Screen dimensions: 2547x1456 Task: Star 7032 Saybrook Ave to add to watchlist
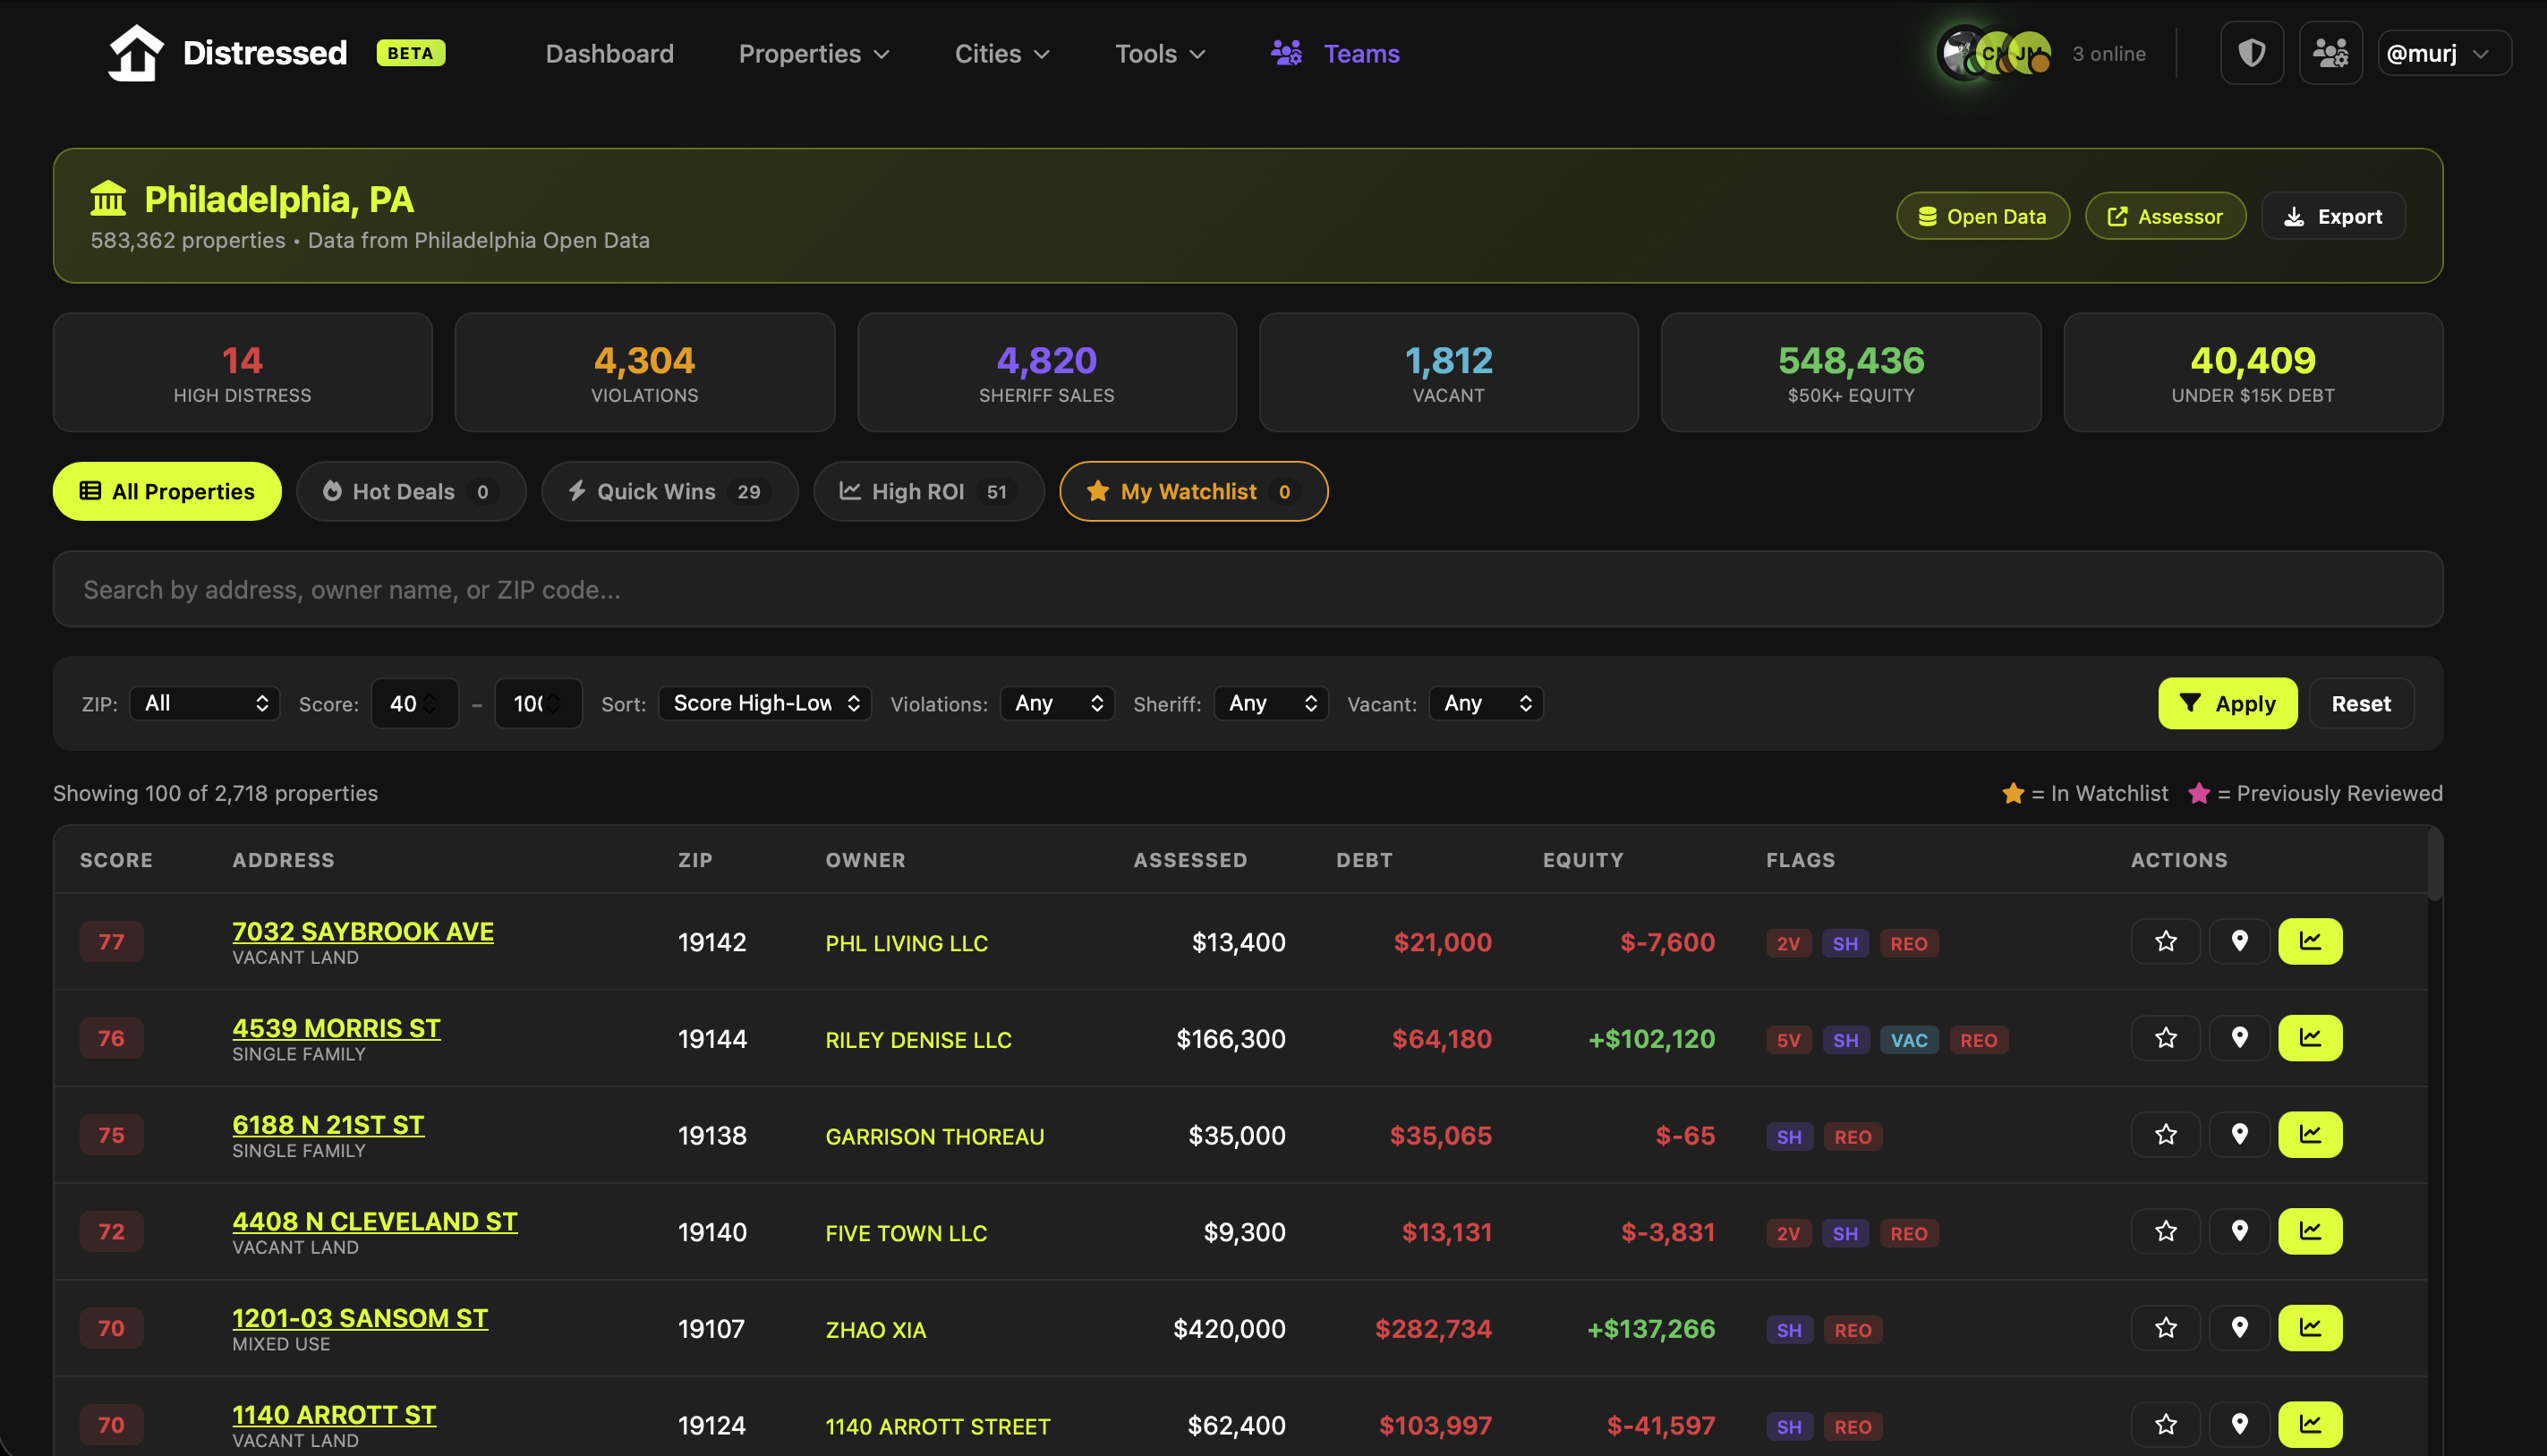(x=2165, y=941)
